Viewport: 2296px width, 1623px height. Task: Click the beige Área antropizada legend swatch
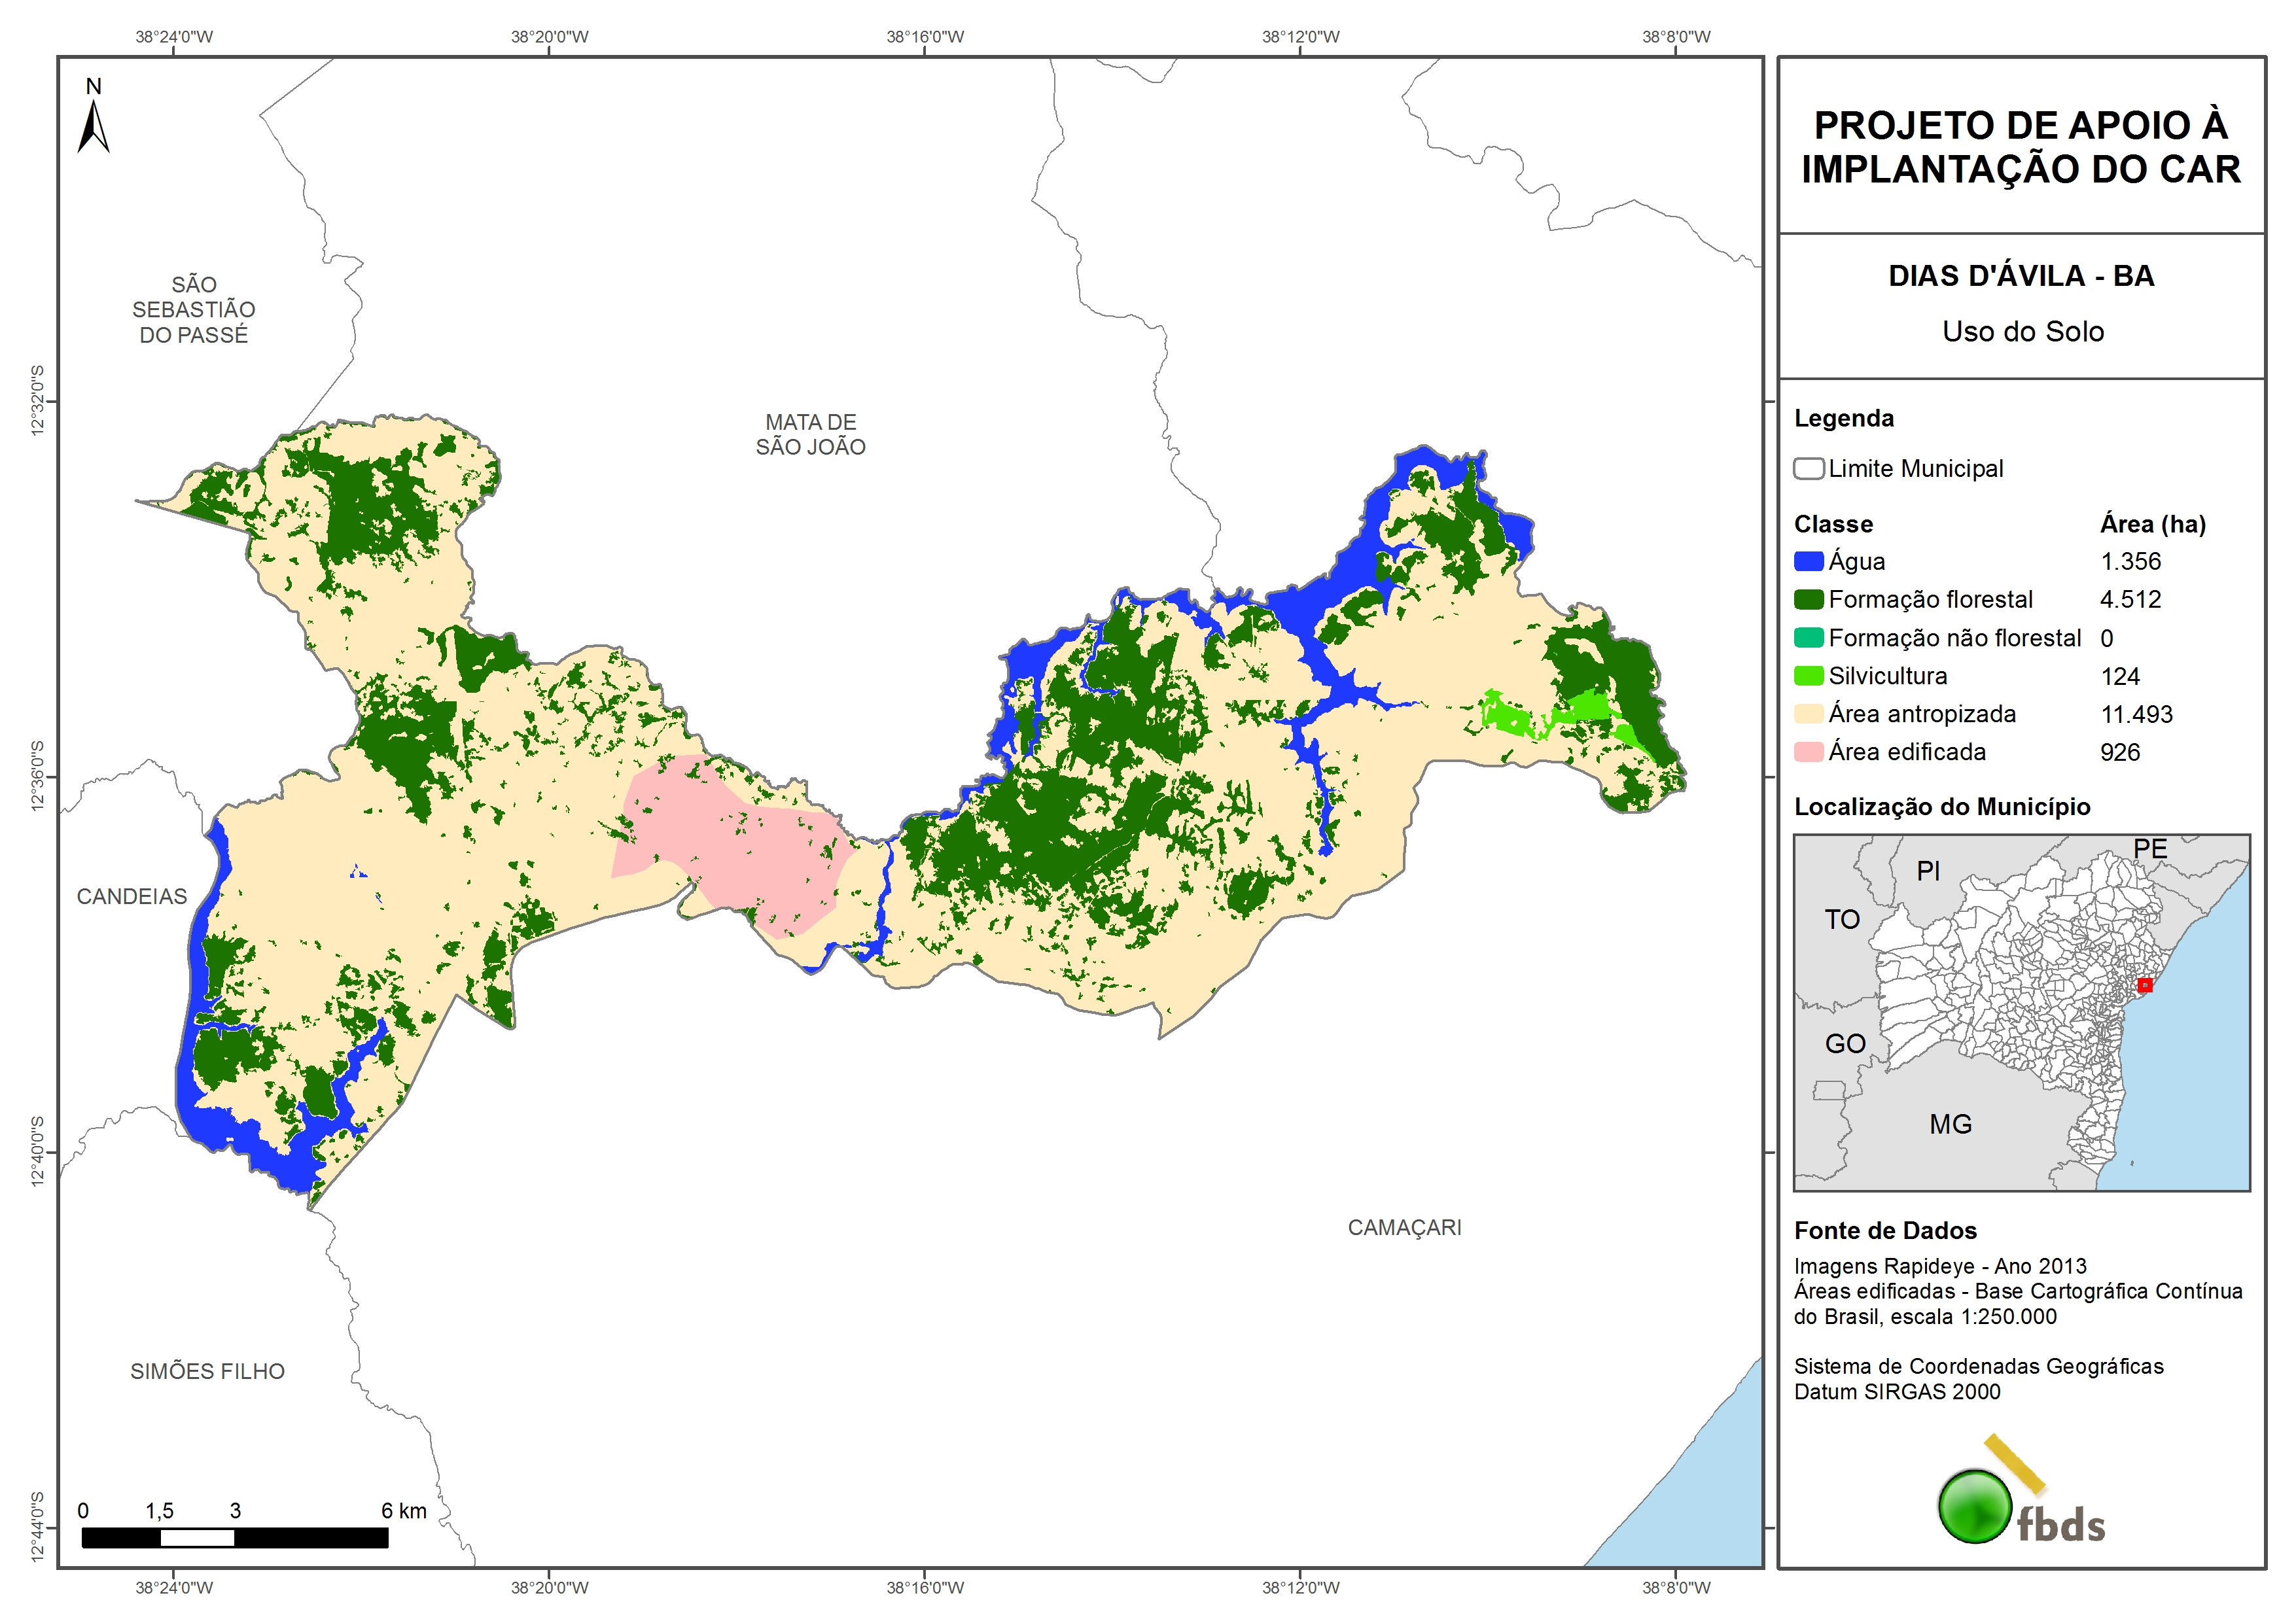[1808, 714]
